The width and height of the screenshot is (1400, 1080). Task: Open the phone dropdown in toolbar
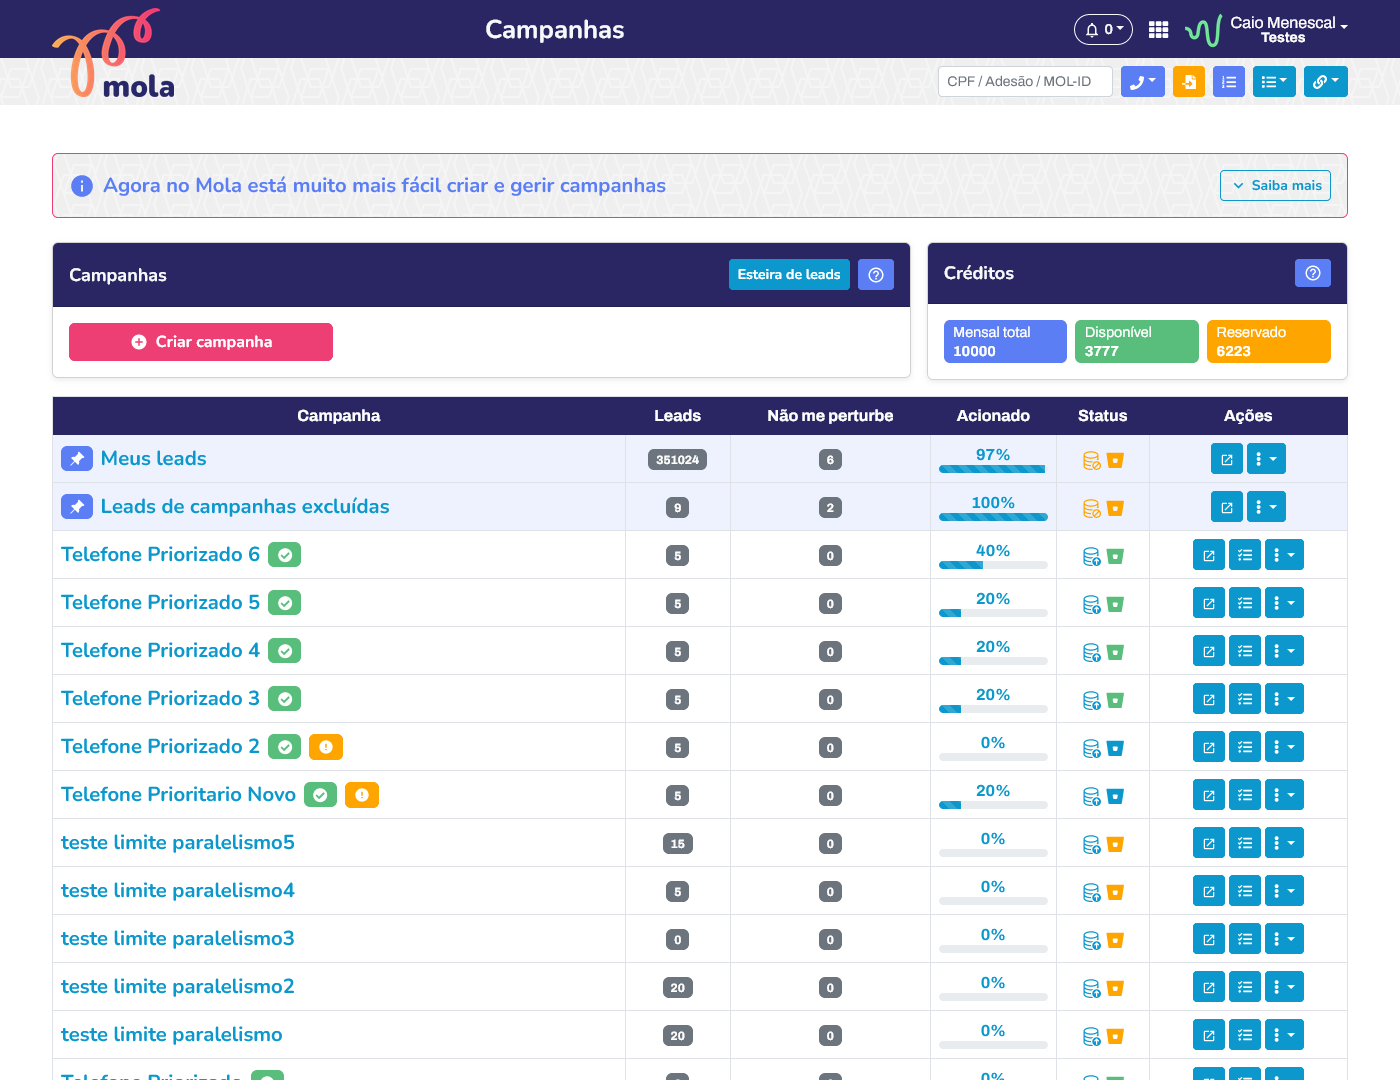(1142, 82)
